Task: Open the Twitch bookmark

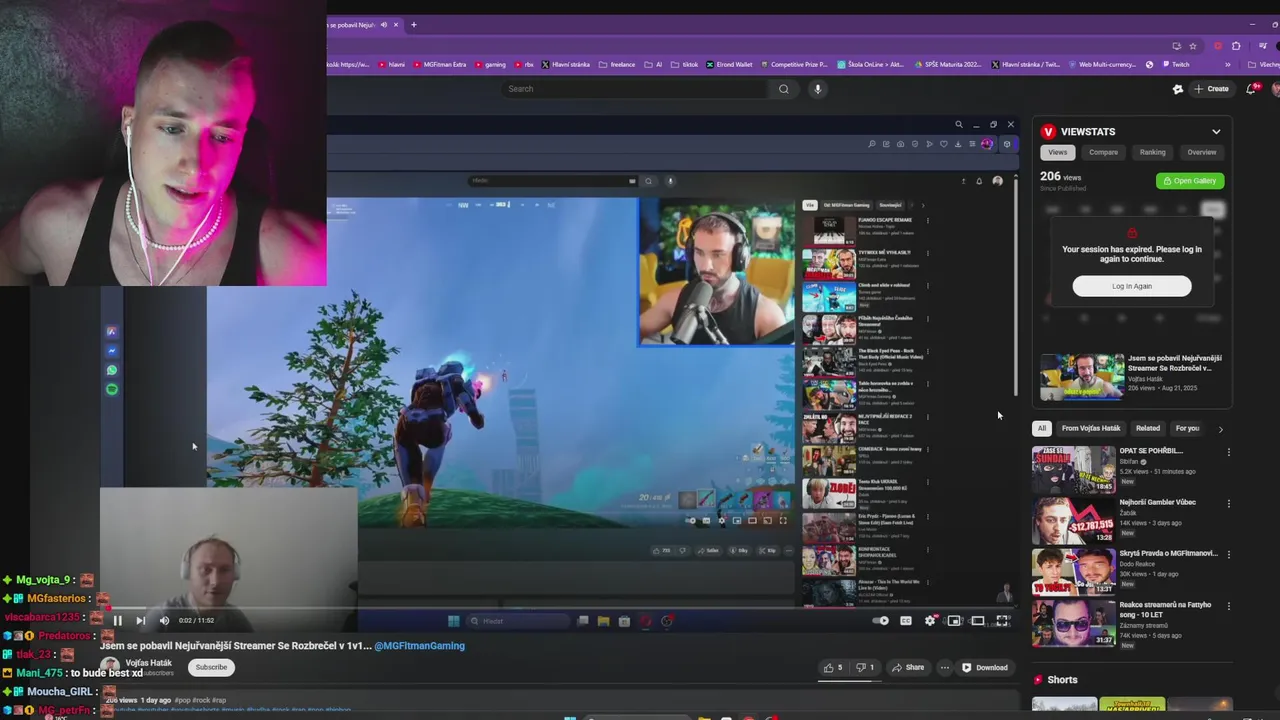Action: [x=1174, y=64]
